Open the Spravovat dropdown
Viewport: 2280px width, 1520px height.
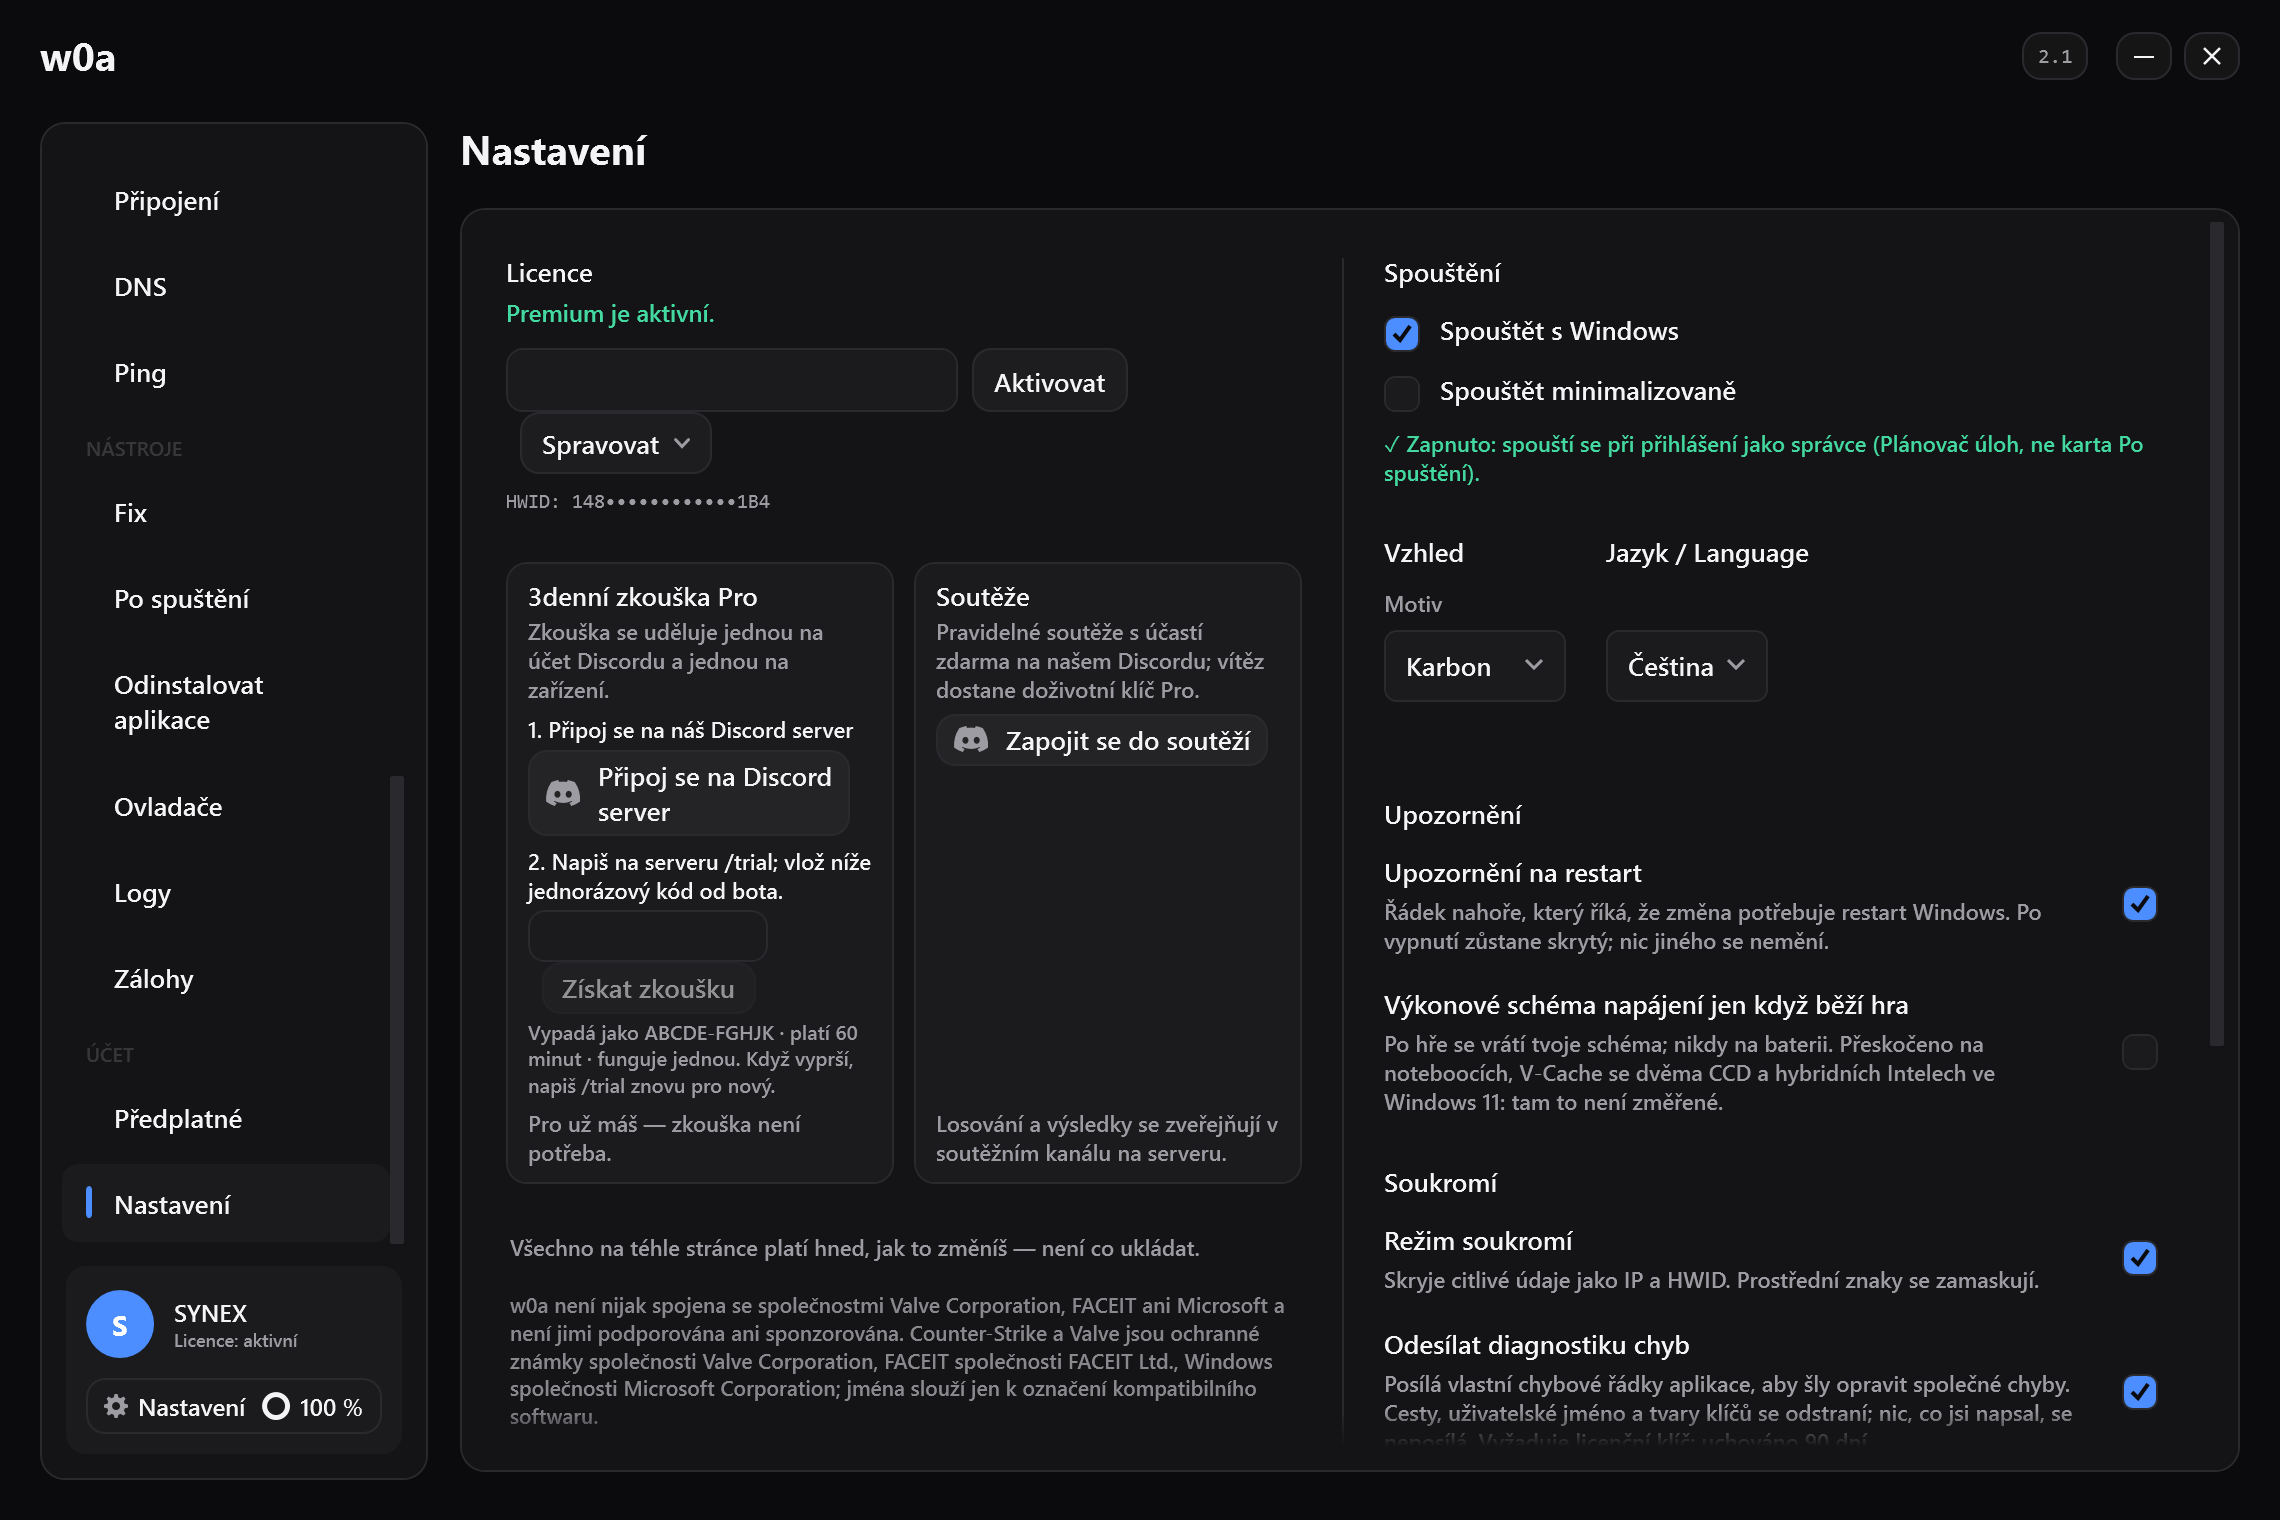616,444
